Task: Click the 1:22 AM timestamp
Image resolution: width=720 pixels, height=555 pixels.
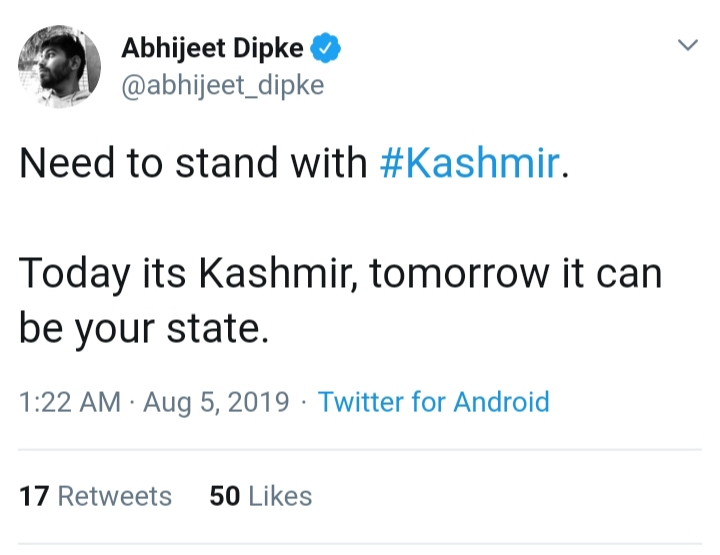Action: [70, 402]
